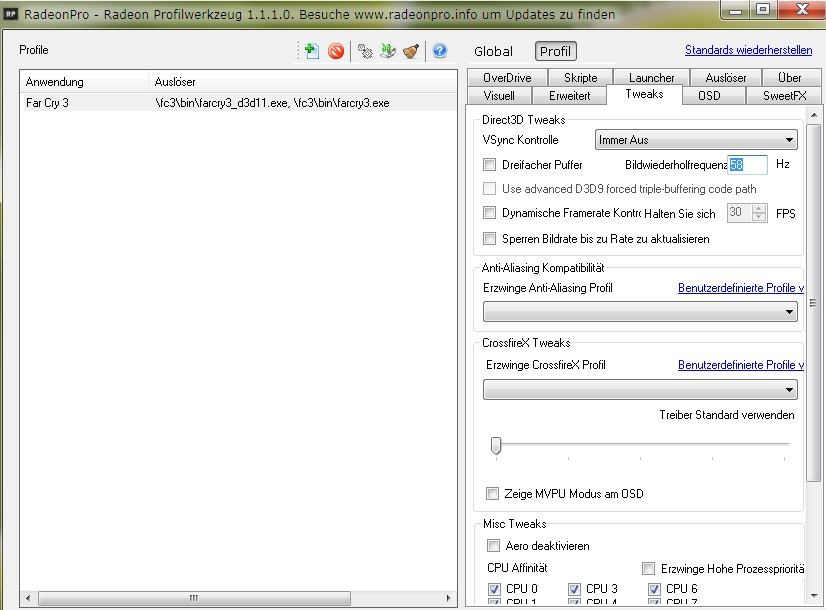Click the tweaks panel vertical scrollbar thumb

click(x=813, y=303)
